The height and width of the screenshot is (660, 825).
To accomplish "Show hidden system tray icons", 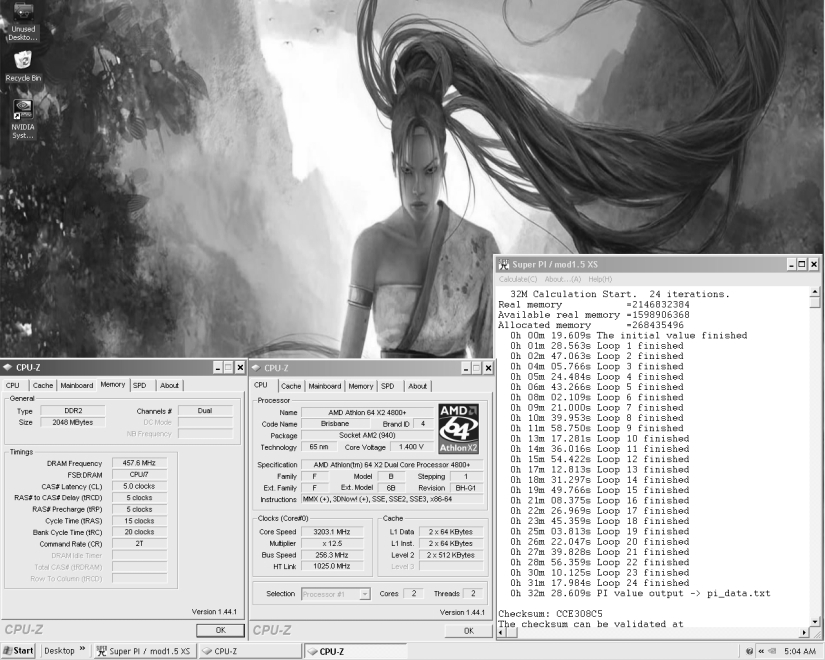I will click(x=761, y=652).
